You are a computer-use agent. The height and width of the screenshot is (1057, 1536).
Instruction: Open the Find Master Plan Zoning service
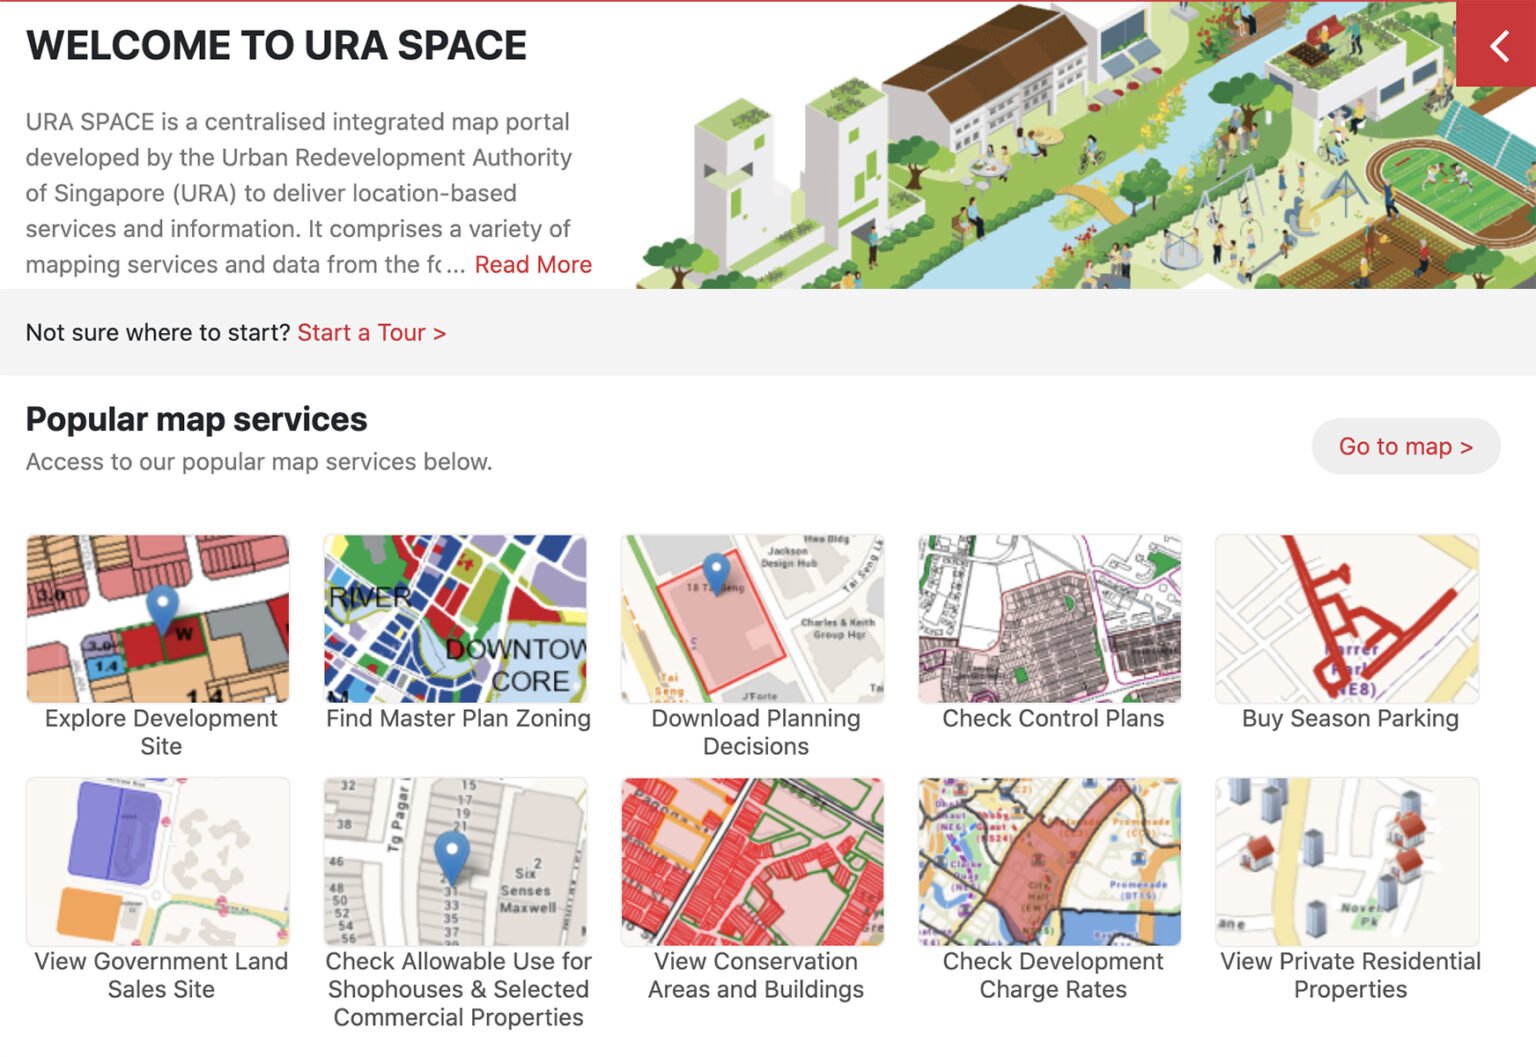[456, 618]
